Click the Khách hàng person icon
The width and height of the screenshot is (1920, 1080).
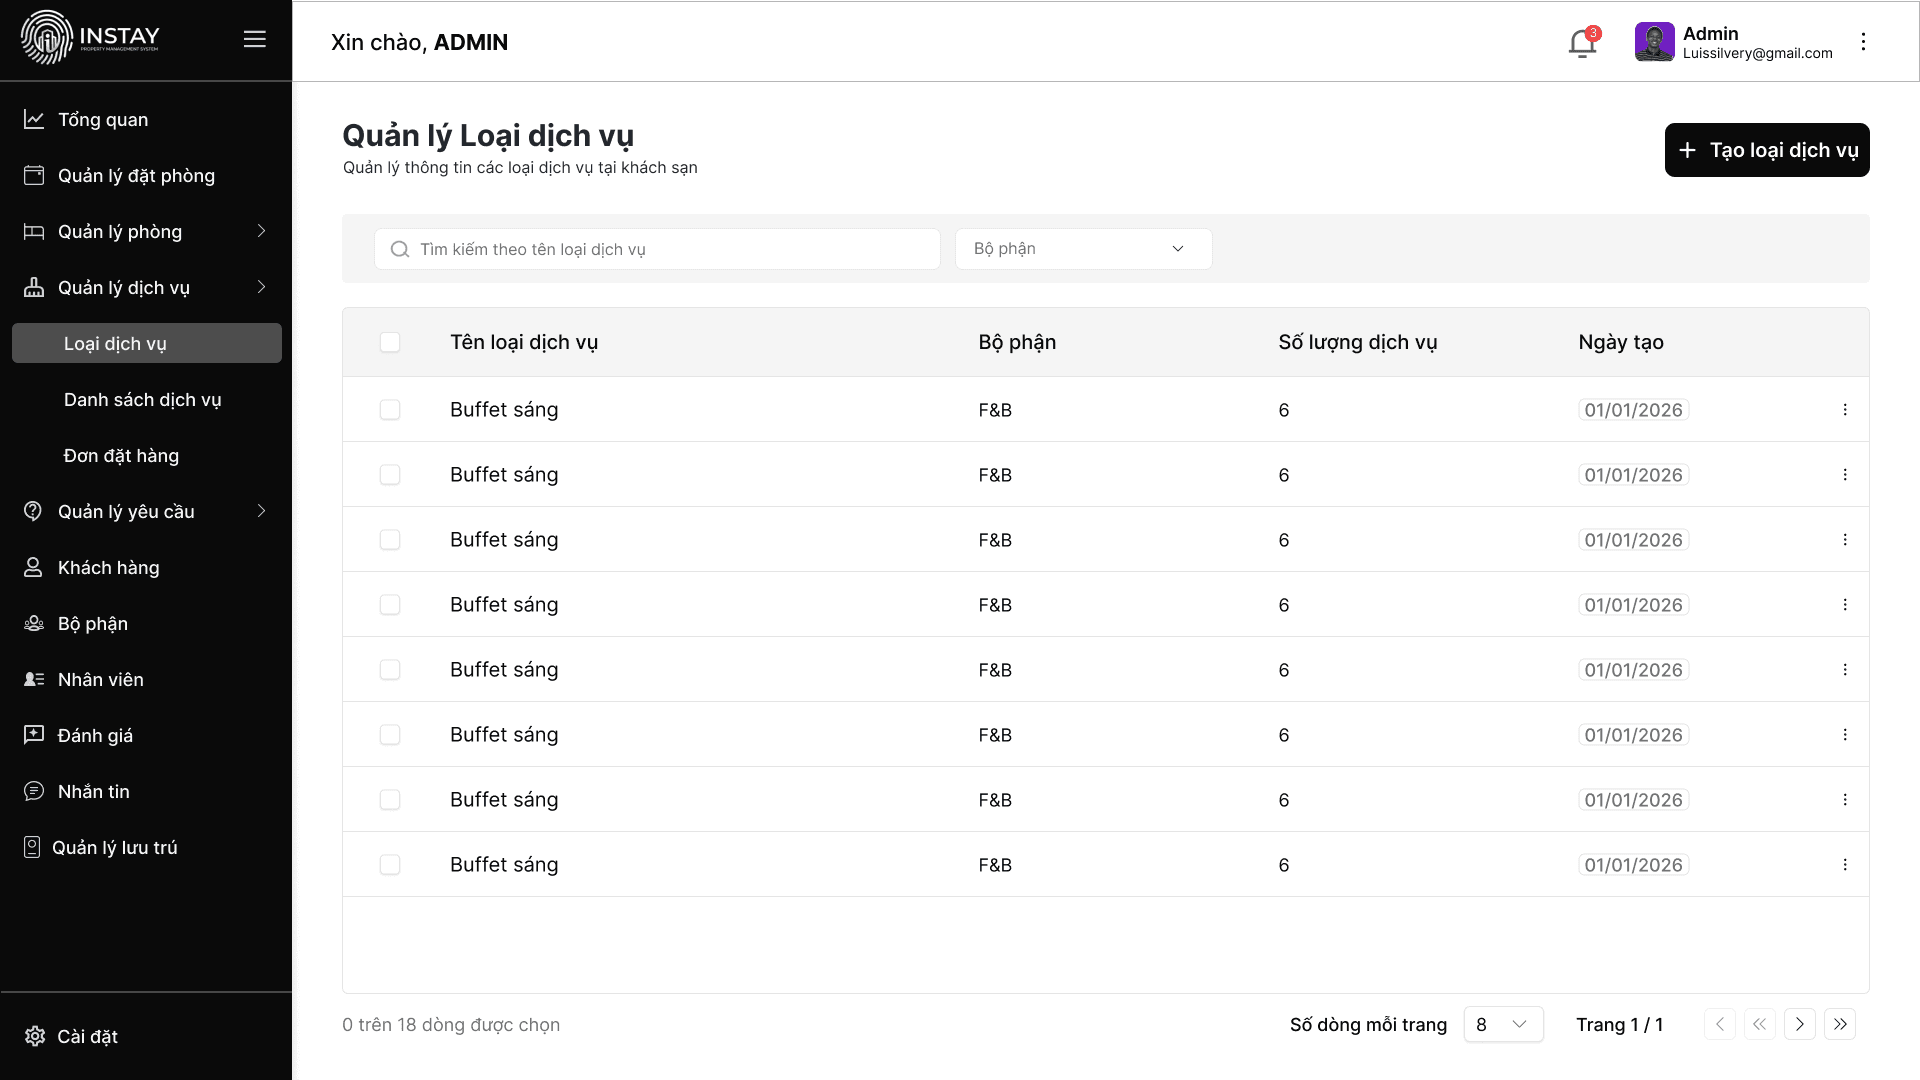[x=34, y=567]
